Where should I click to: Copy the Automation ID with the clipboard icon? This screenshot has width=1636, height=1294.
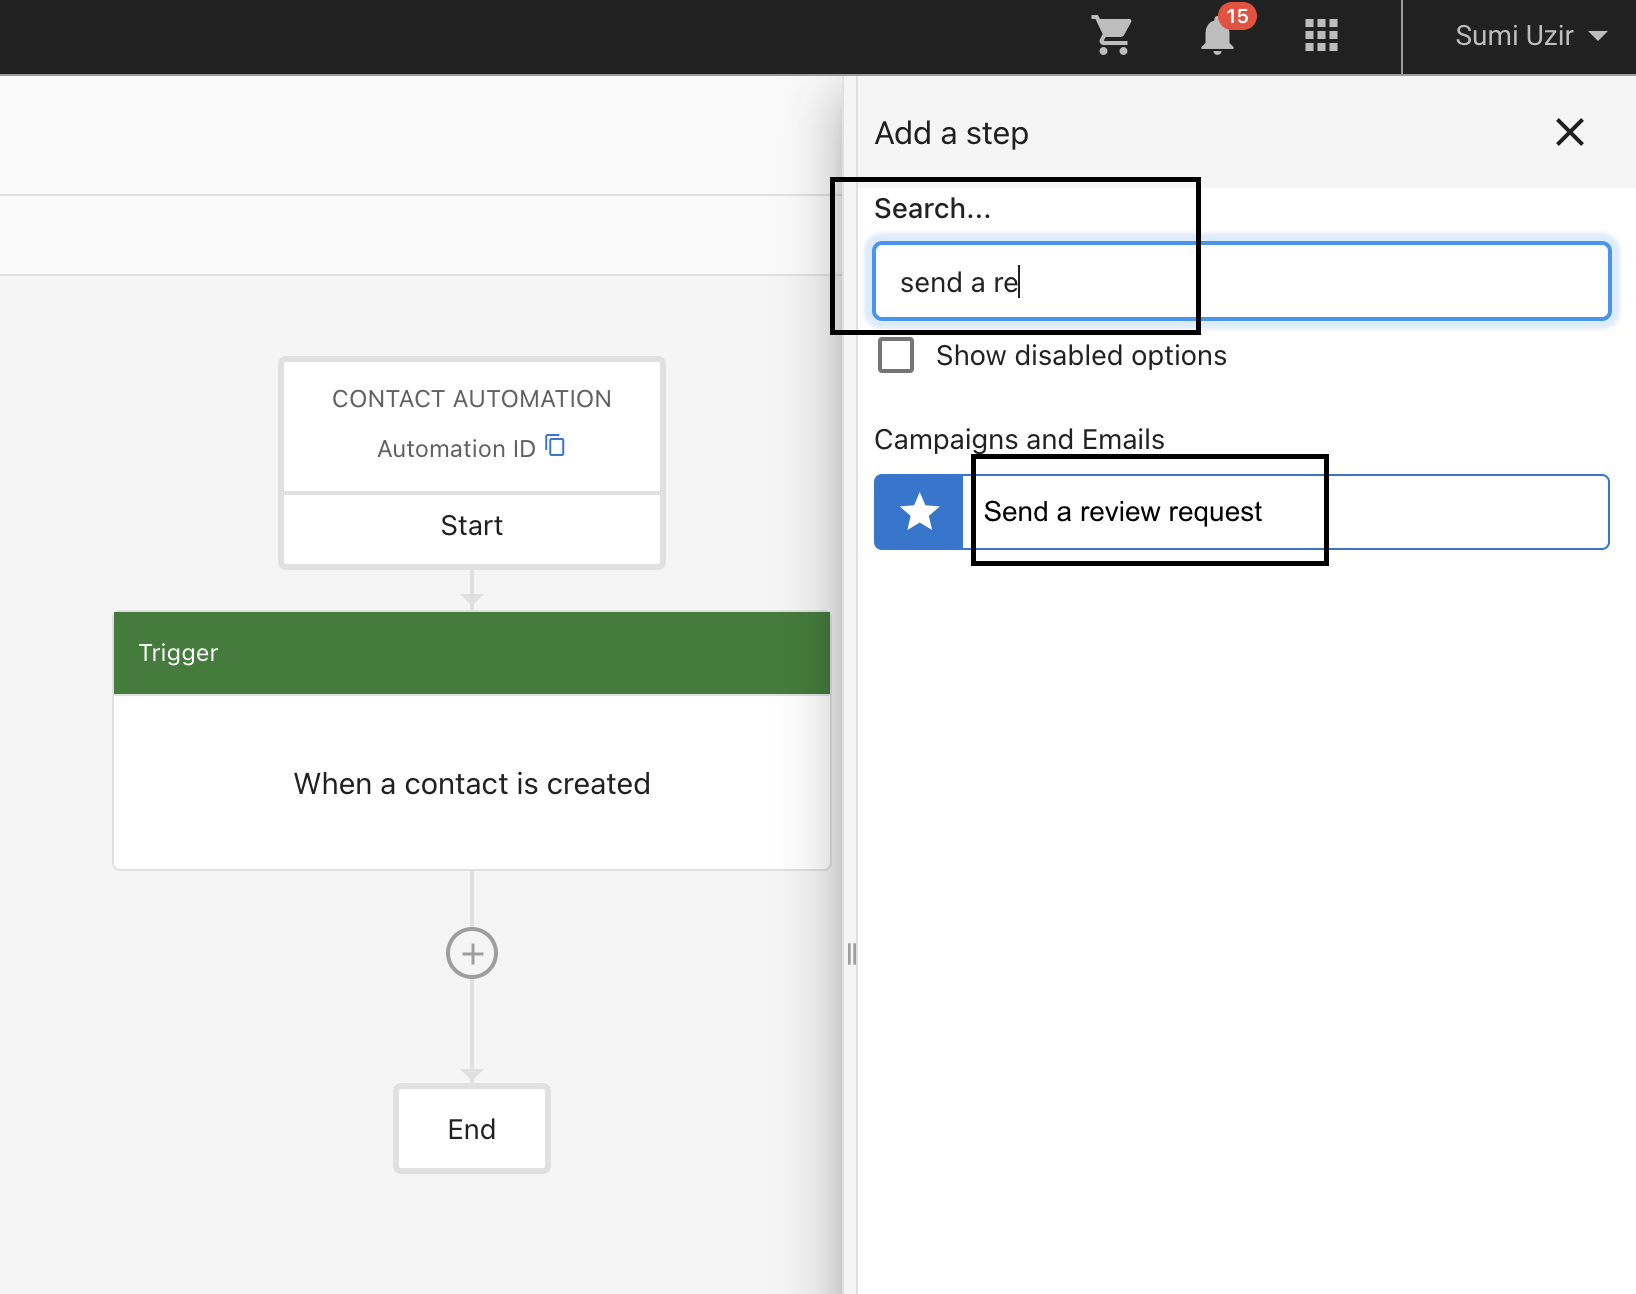pyautogui.click(x=556, y=446)
